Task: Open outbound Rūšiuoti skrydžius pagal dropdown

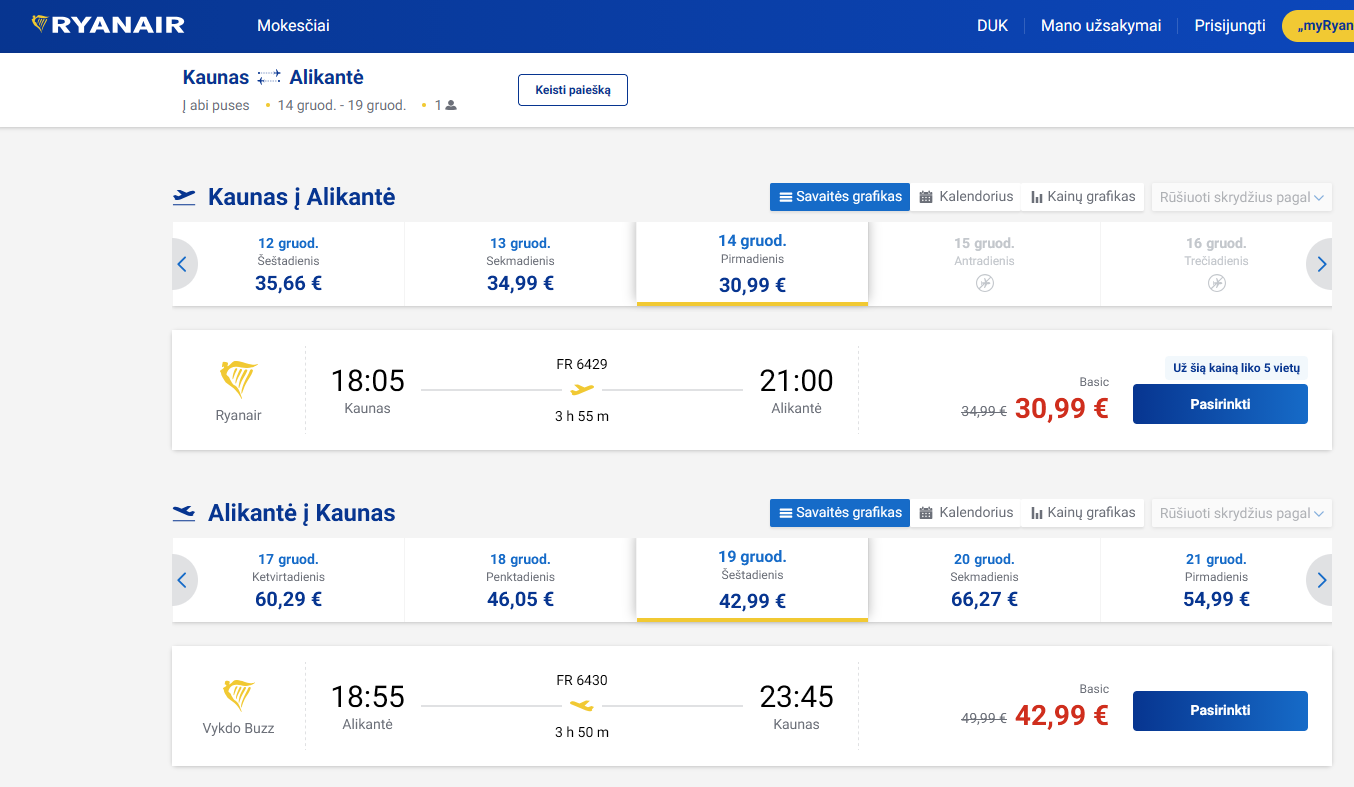Action: coord(1242,197)
